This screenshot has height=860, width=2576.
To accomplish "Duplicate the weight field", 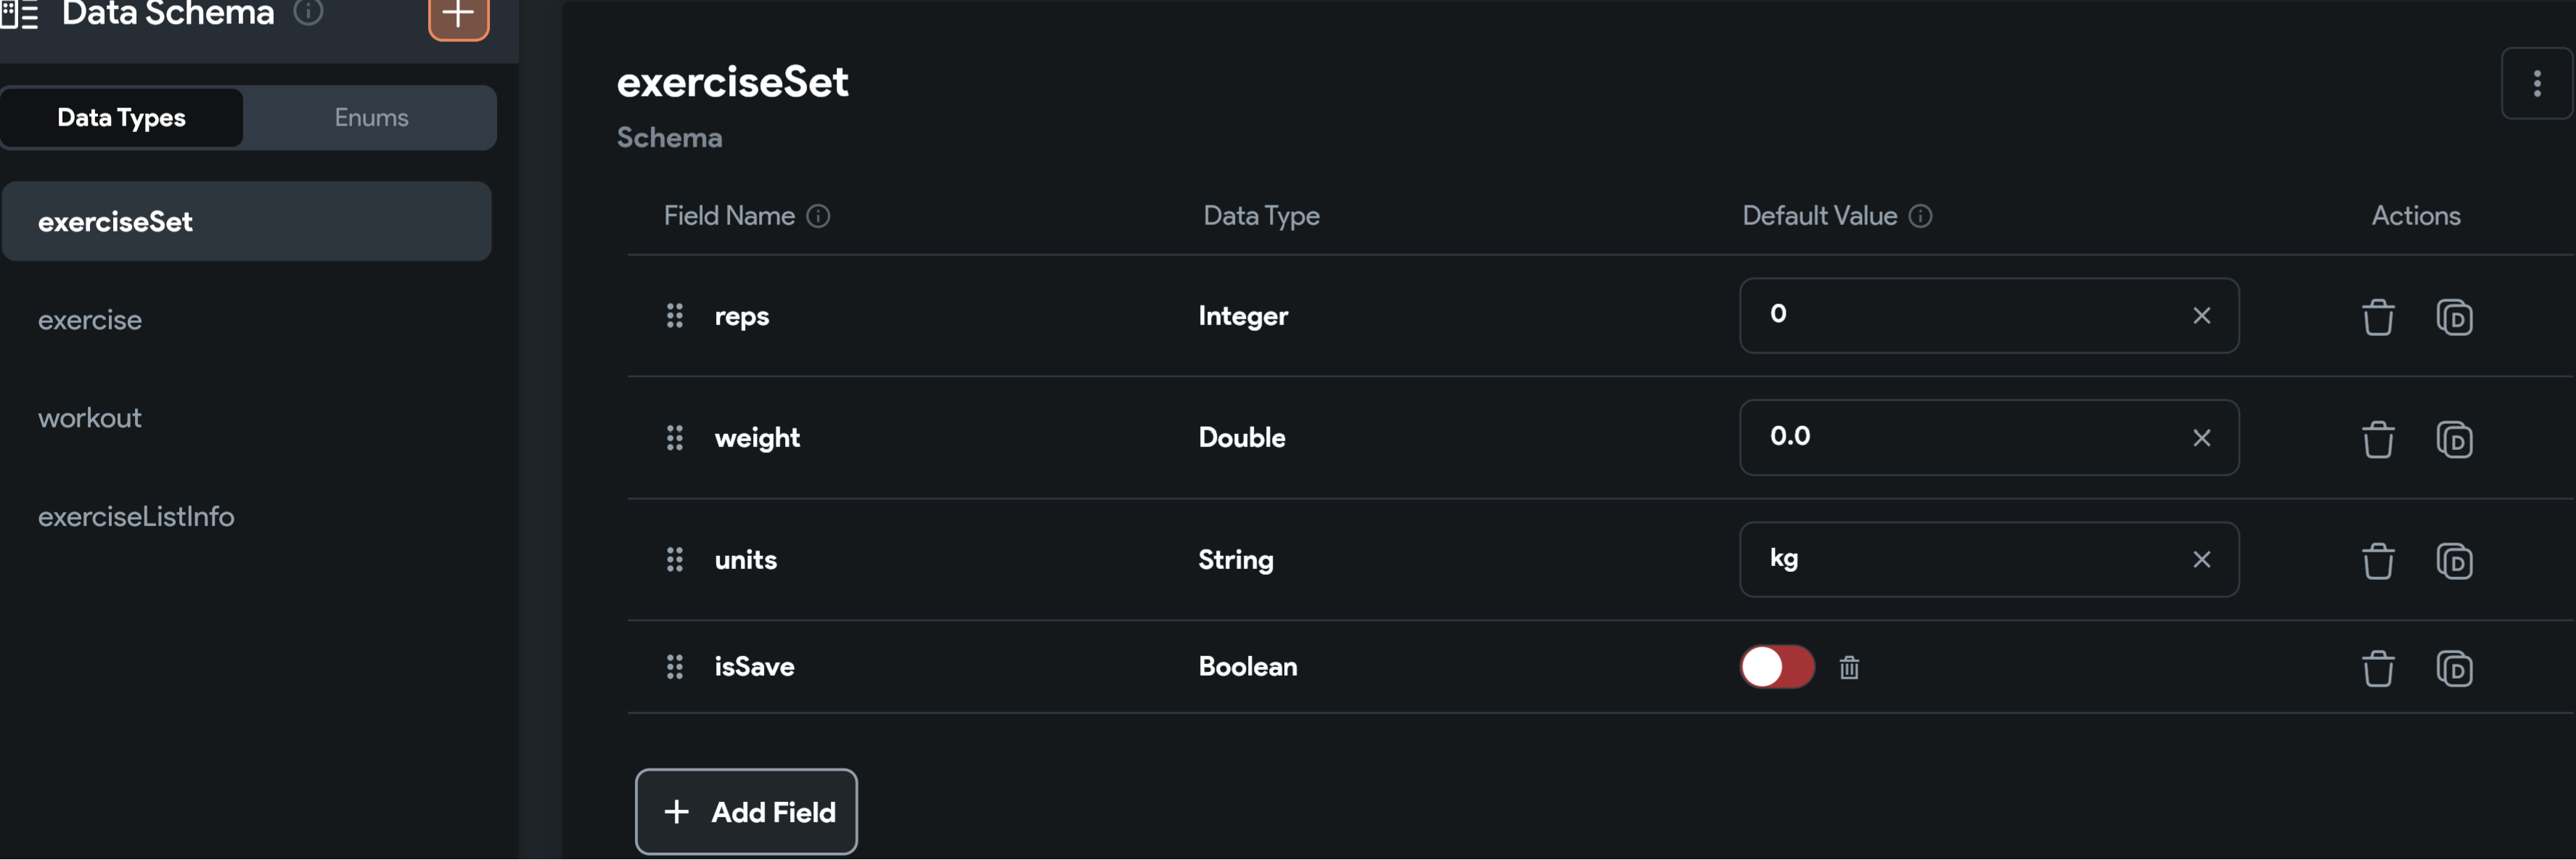I will click(x=2453, y=439).
